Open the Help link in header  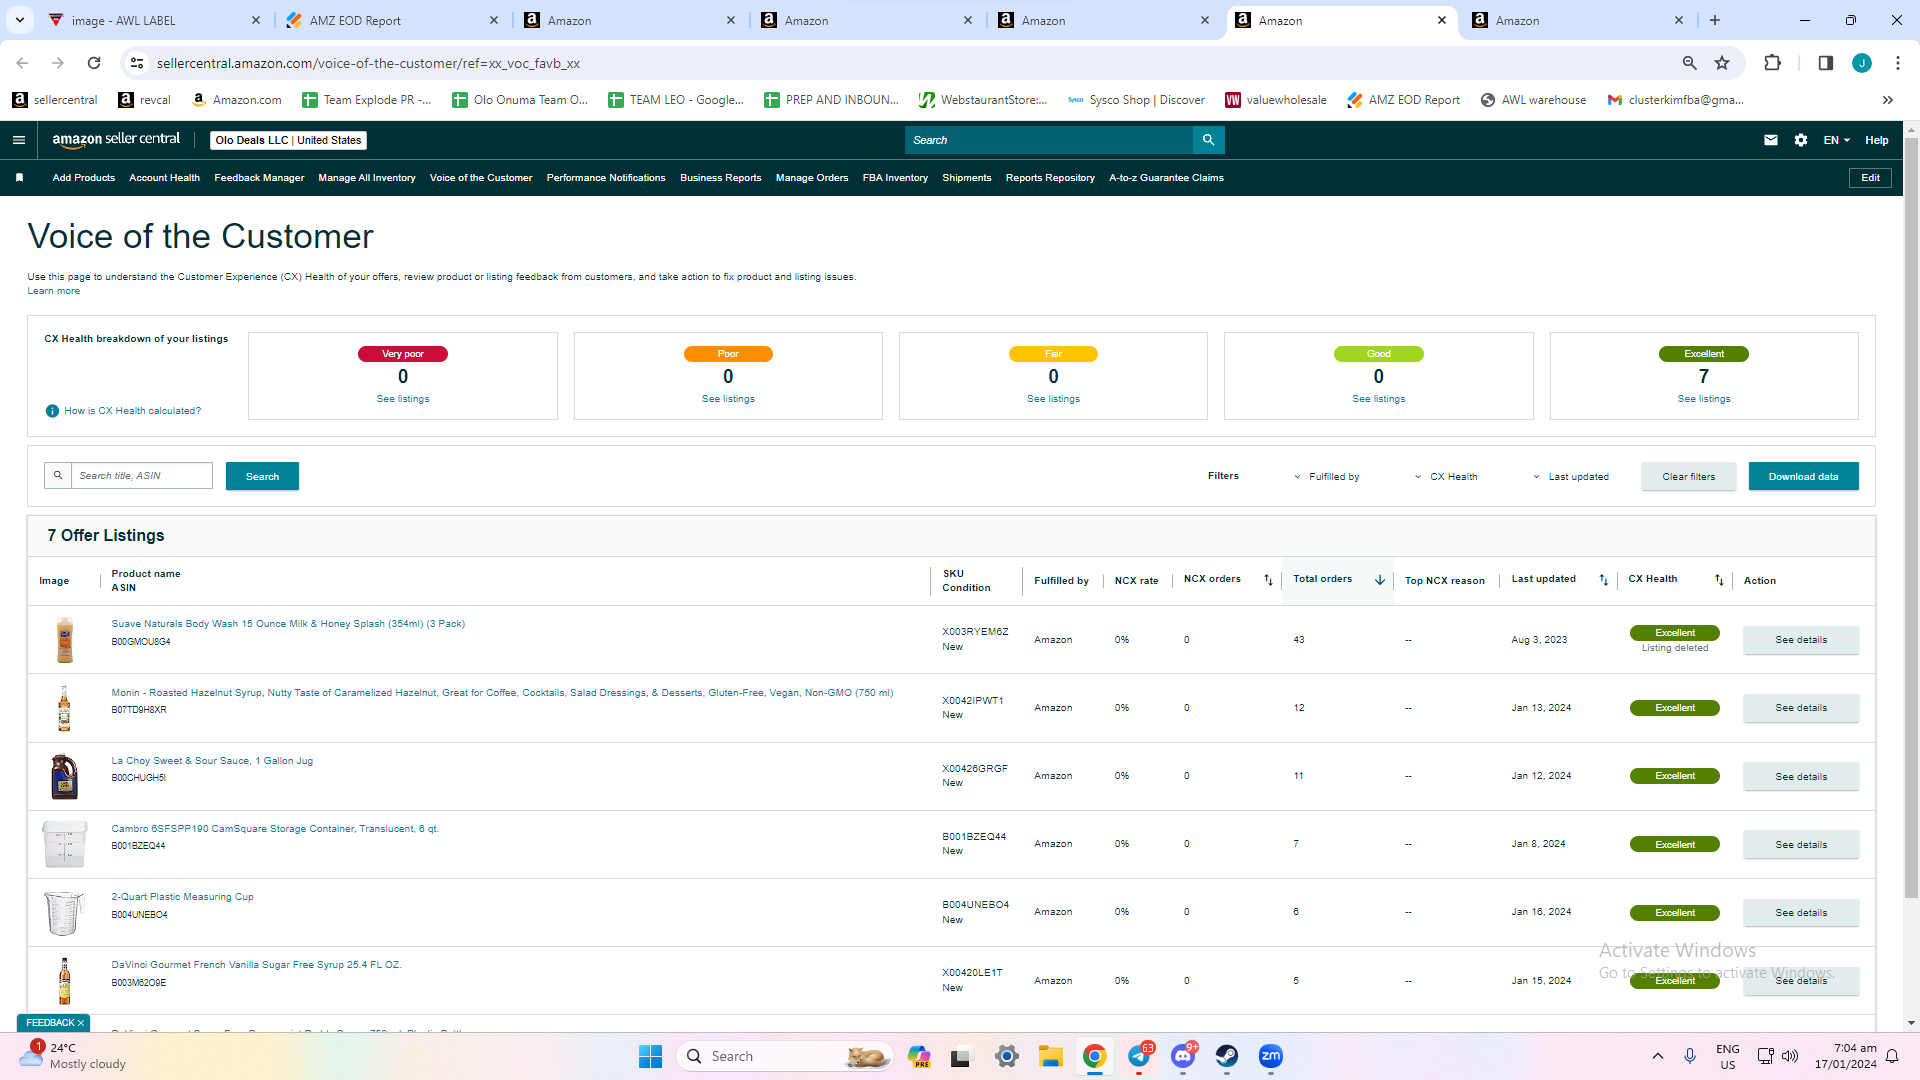pos(1877,140)
